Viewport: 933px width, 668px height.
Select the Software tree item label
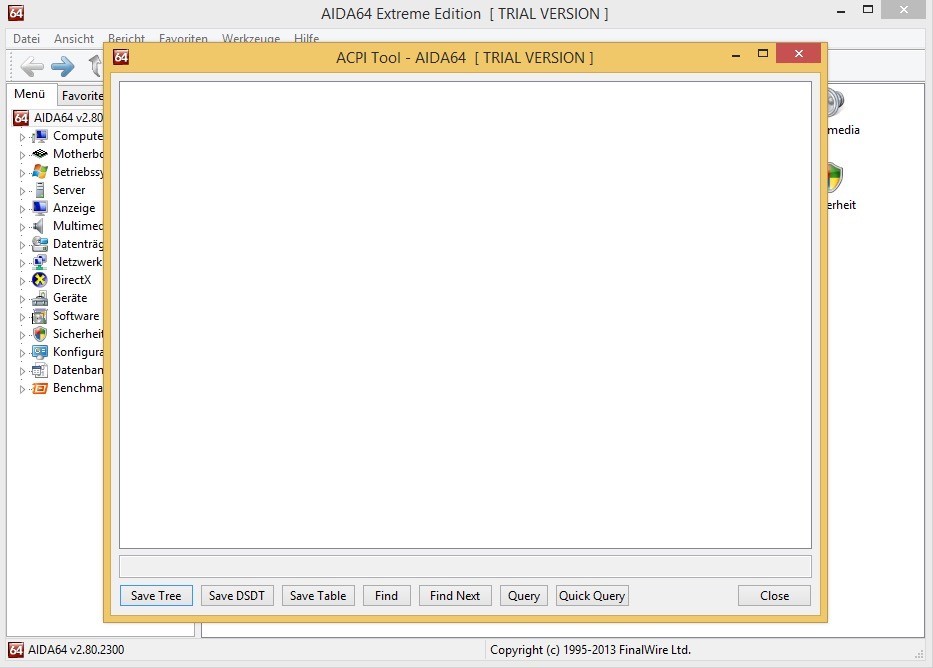click(76, 316)
